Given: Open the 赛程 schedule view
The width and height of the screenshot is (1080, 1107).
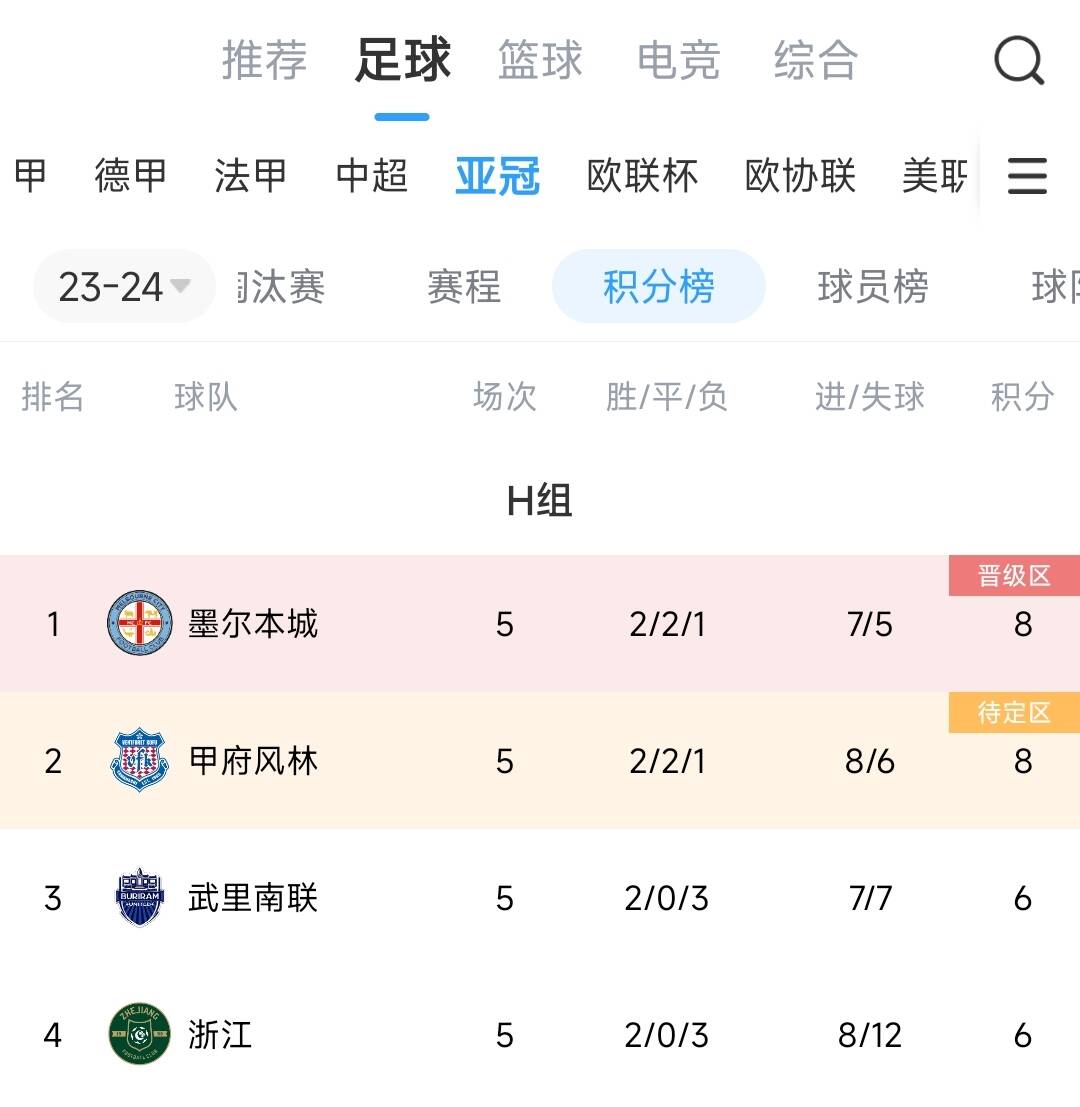Looking at the screenshot, I should [463, 287].
